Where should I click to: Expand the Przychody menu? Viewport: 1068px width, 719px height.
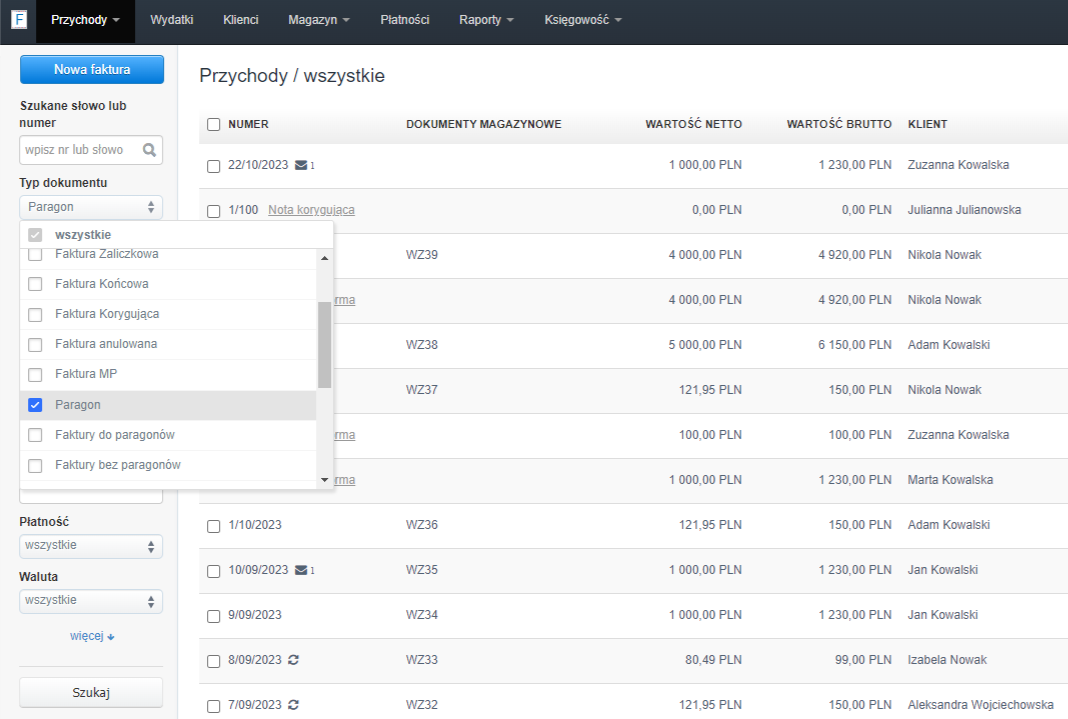[x=85, y=20]
